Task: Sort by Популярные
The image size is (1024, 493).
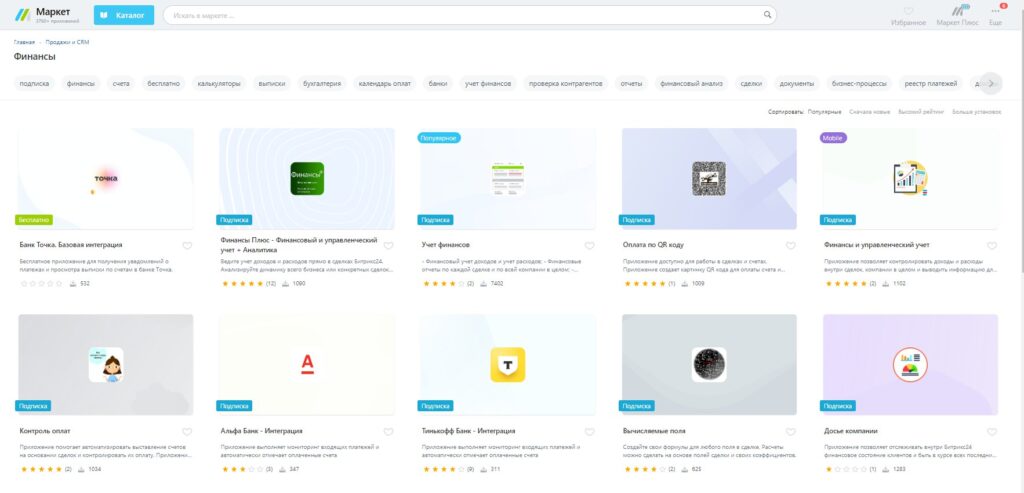Action: 824,112
